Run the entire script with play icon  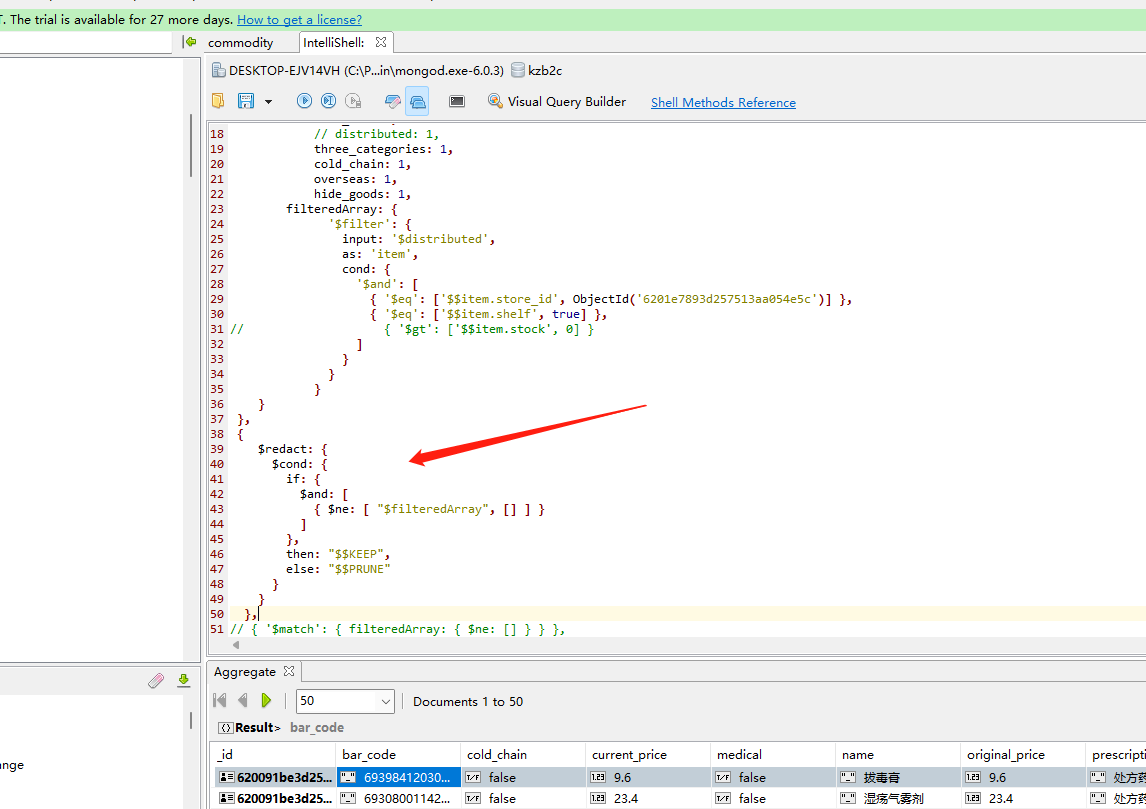pyautogui.click(x=304, y=101)
